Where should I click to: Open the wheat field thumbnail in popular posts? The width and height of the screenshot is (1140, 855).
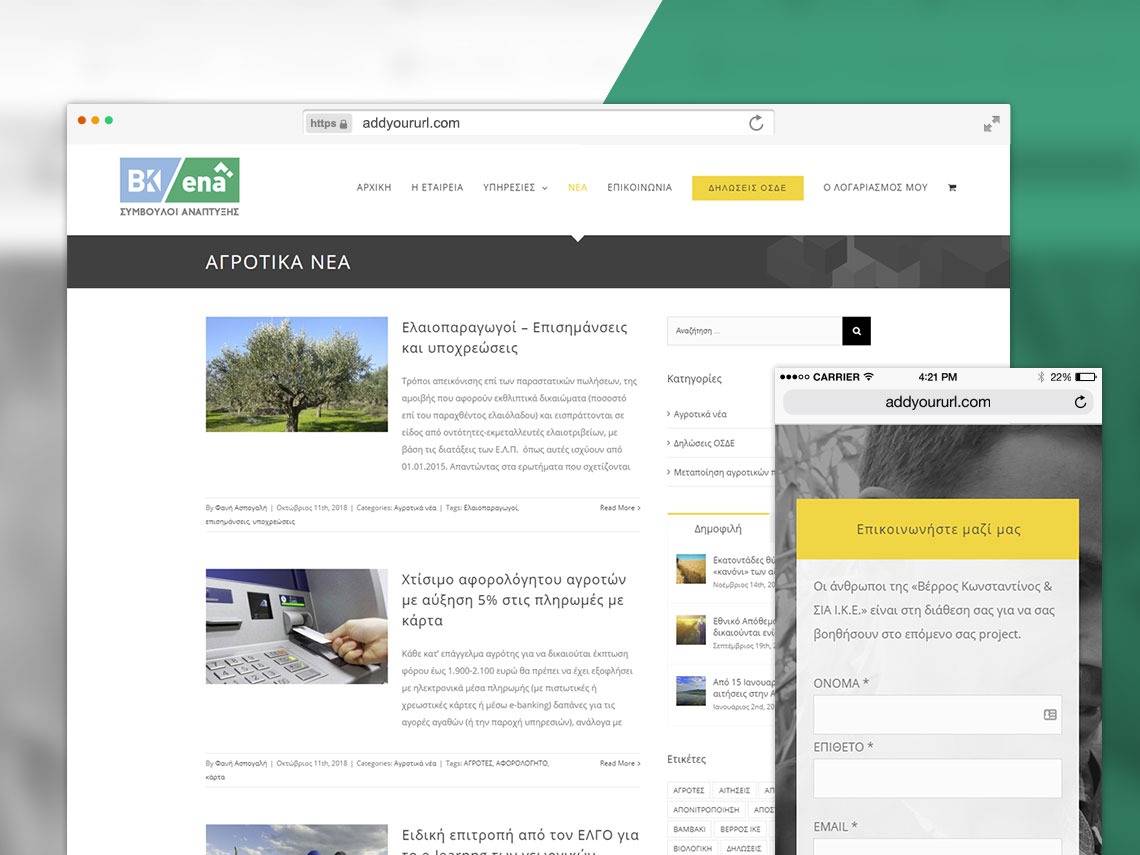[x=691, y=569]
